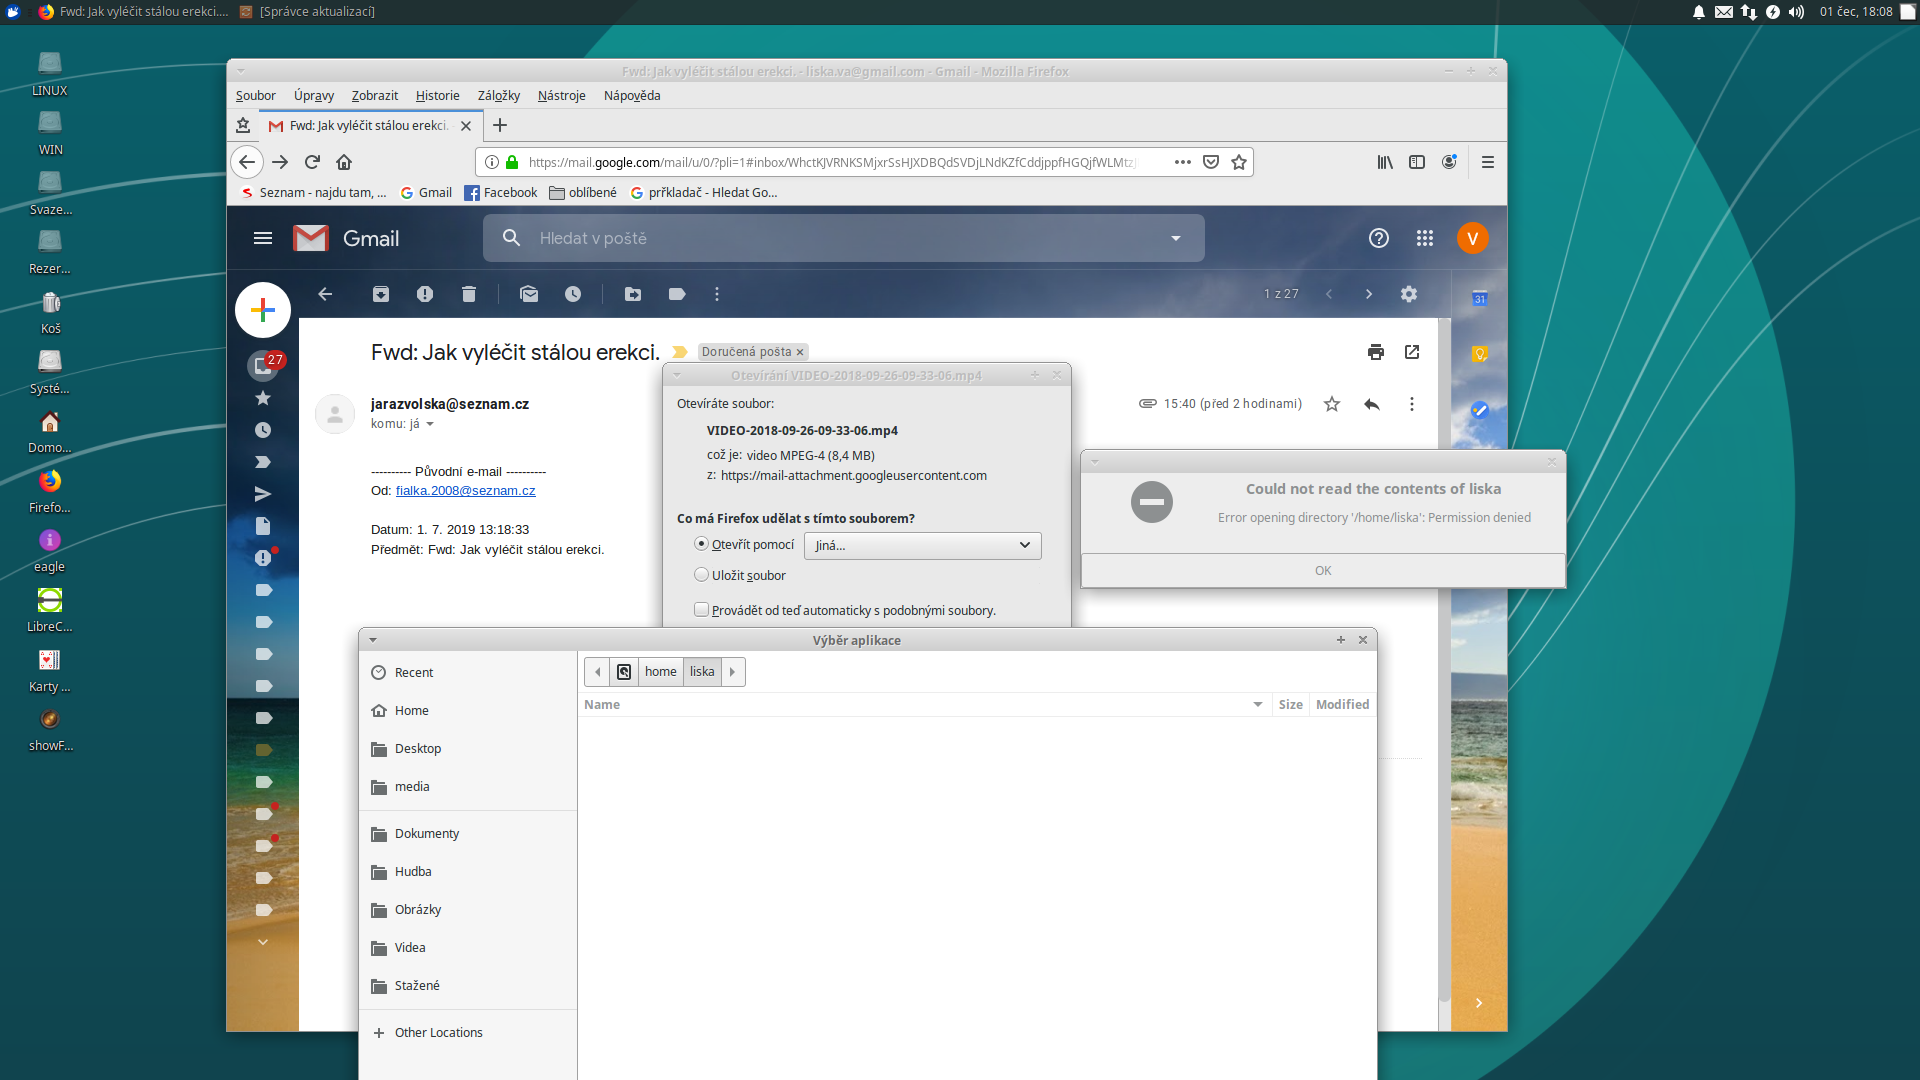1920x1080 pixels.
Task: Select Stažené folder in the sidebar
Action: (468, 986)
